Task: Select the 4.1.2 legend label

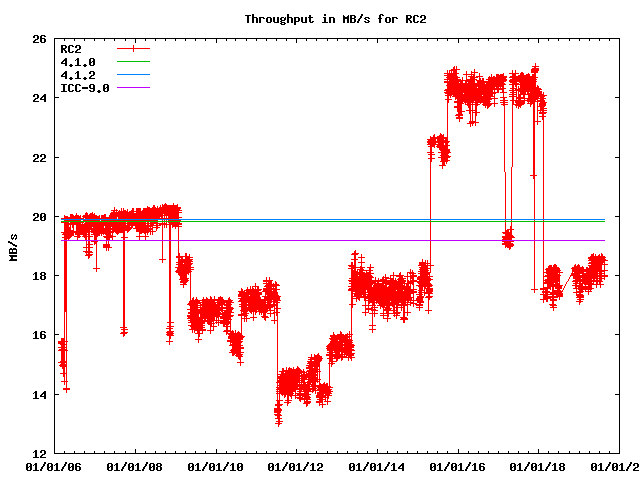Action: (x=77, y=75)
